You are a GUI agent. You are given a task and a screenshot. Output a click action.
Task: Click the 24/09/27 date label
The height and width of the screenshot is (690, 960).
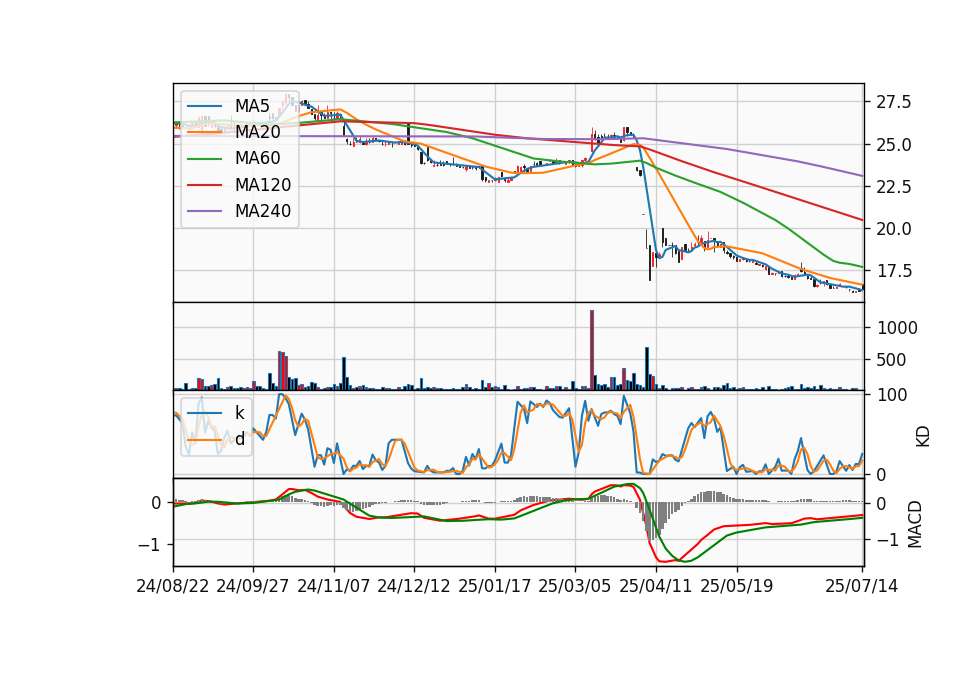(253, 586)
